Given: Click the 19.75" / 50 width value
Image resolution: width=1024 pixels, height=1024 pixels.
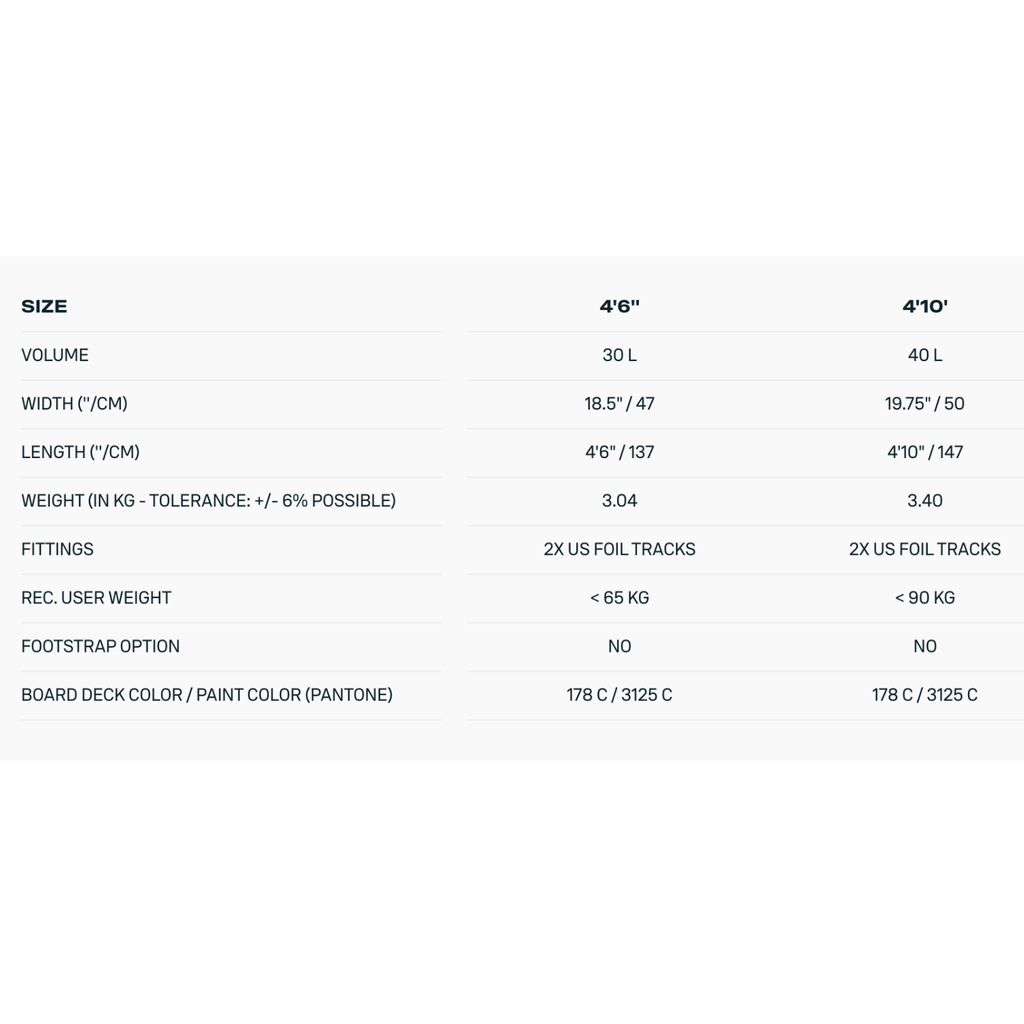Looking at the screenshot, I should click(925, 403).
